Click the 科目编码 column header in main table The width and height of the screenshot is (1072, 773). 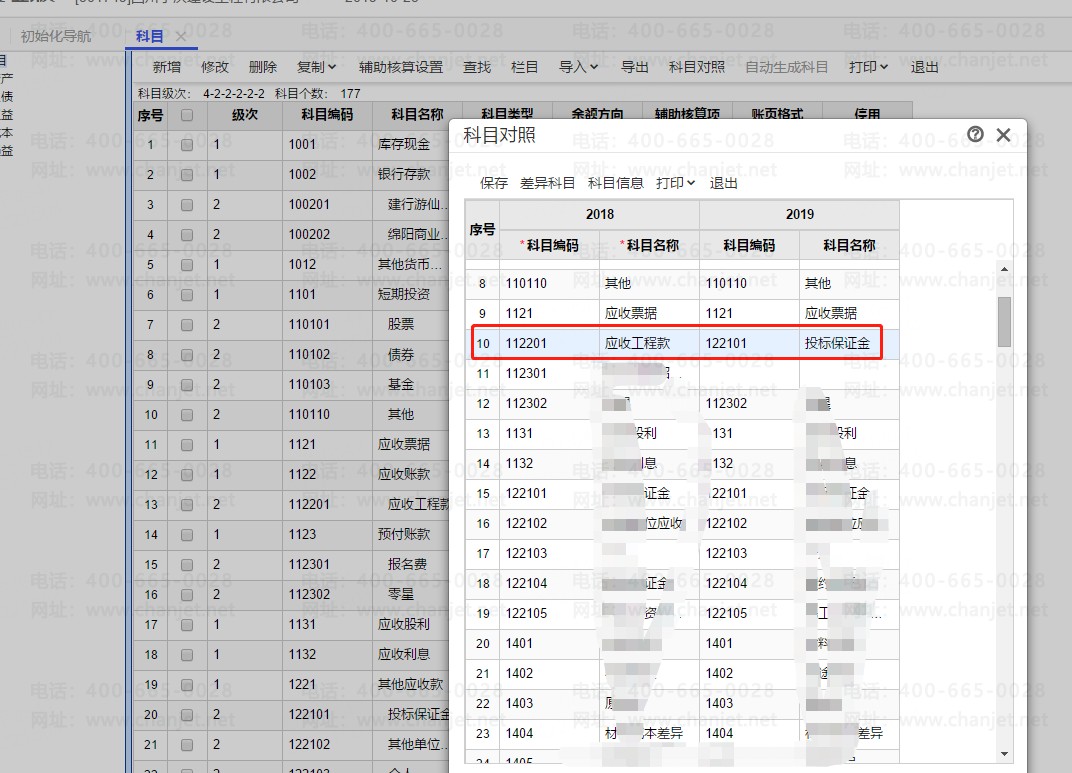327,115
